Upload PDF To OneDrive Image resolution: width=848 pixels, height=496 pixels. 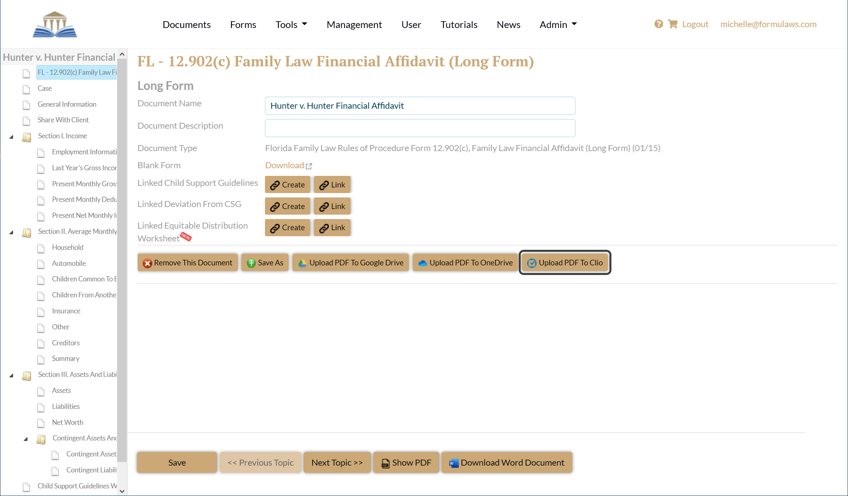pyautogui.click(x=465, y=262)
